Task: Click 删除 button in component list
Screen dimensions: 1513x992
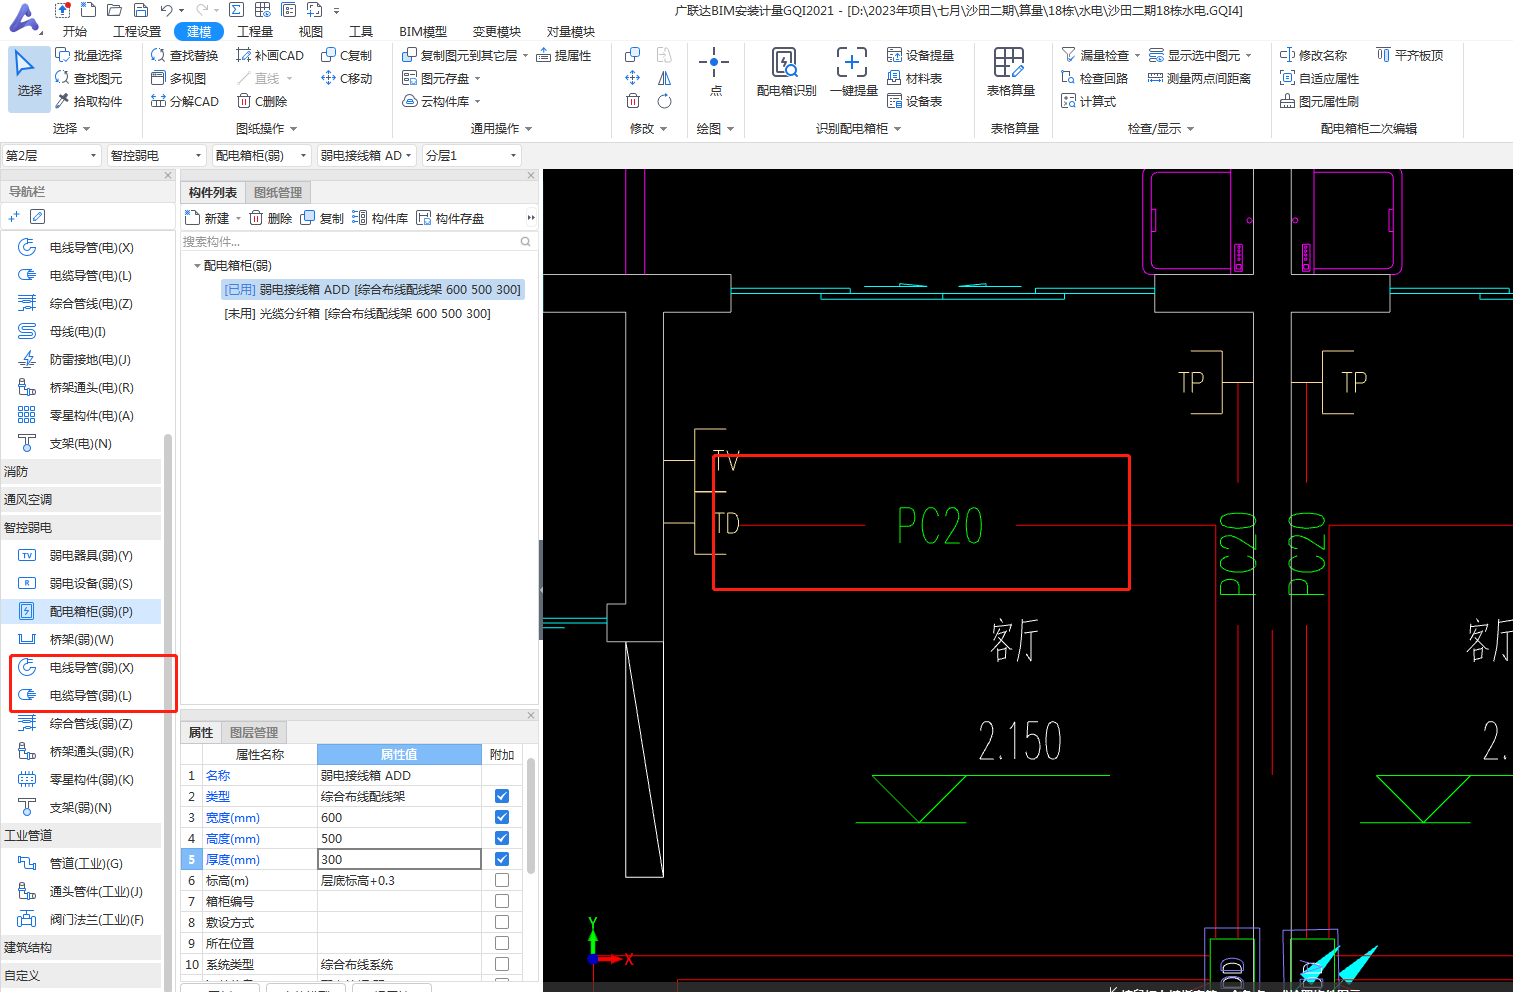Action: 271,218
